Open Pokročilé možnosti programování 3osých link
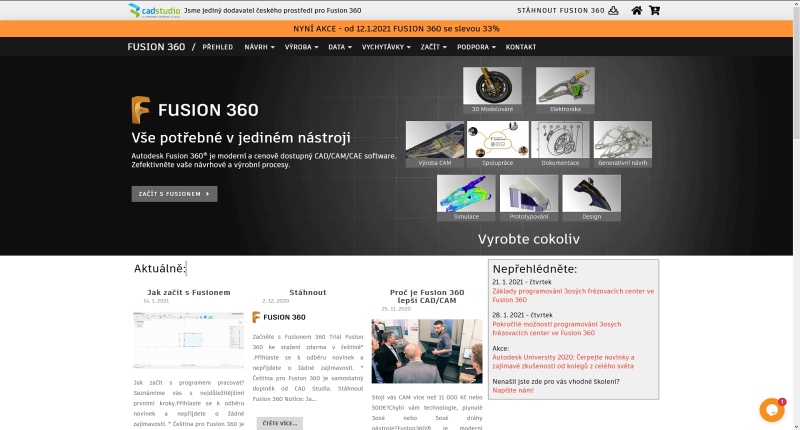The width and height of the screenshot is (800, 430). pos(557,328)
